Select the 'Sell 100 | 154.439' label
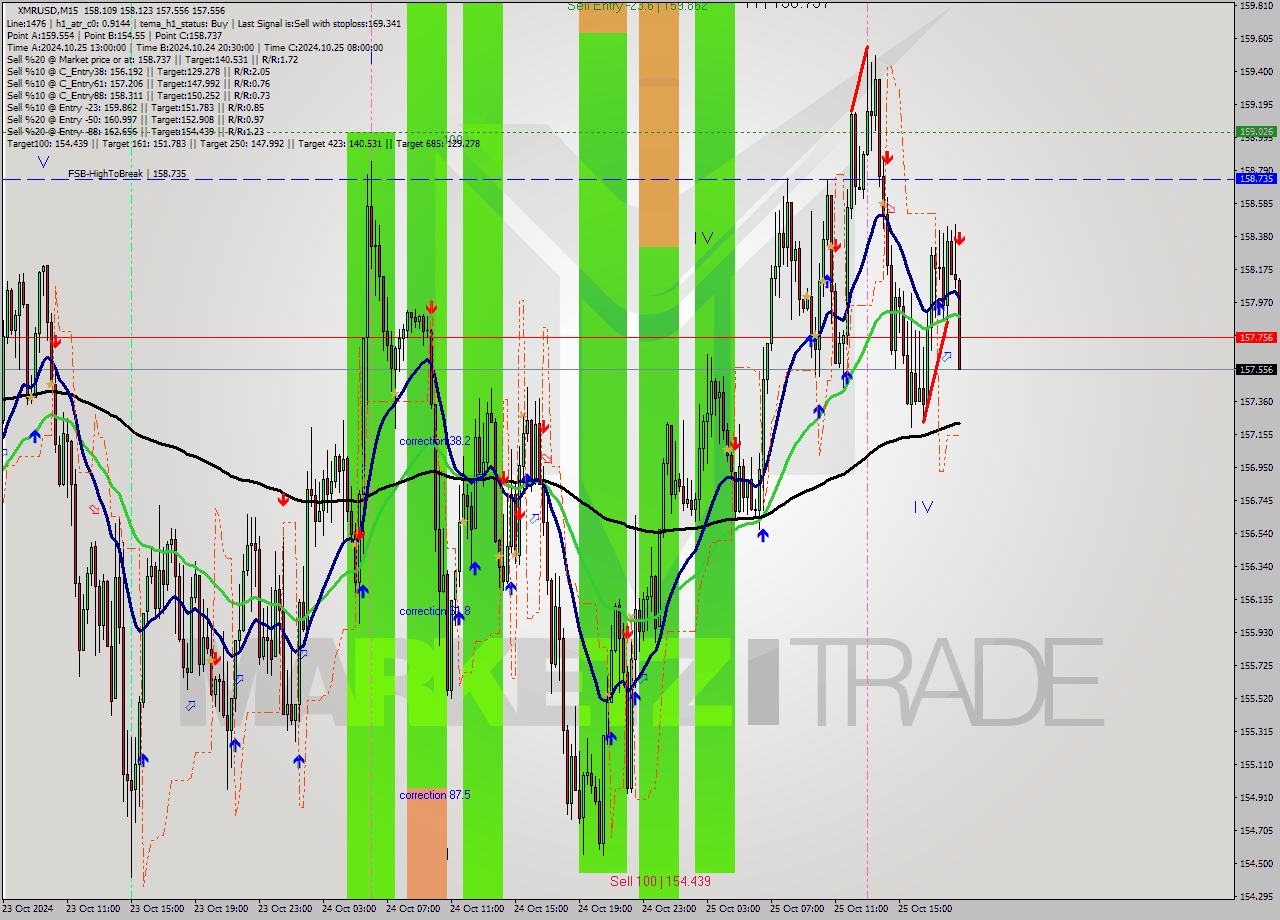 pos(660,881)
